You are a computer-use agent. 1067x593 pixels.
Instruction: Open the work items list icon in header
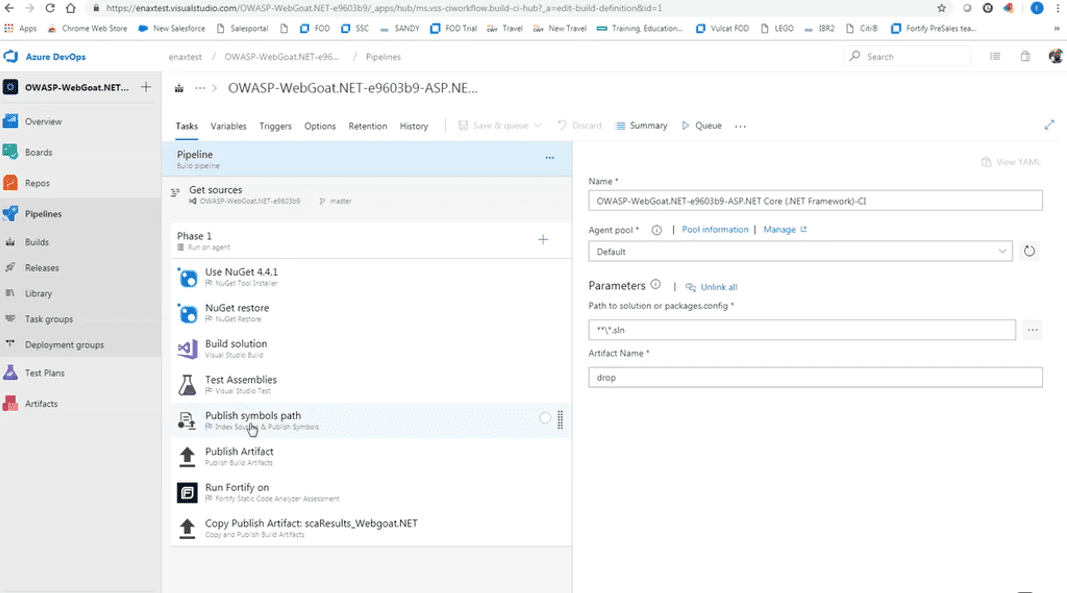(995, 57)
